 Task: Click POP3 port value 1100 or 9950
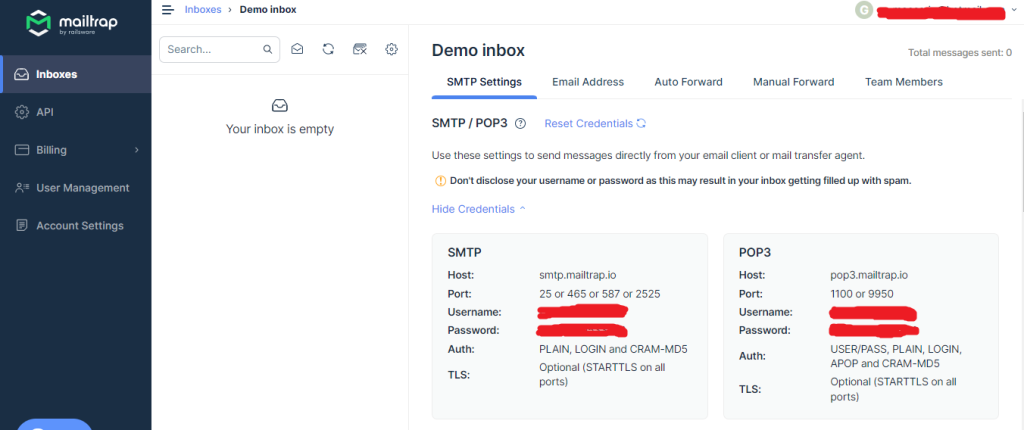point(861,294)
